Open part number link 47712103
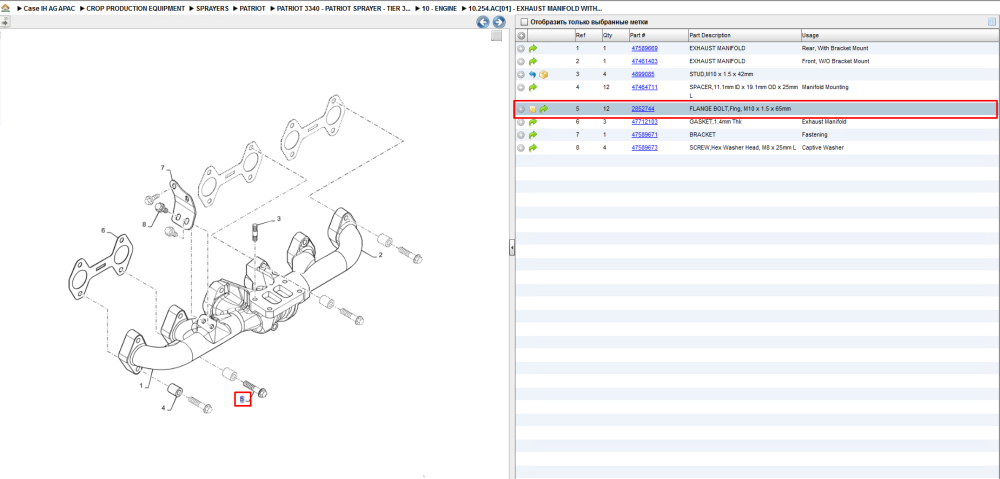This screenshot has width=1000, height=479. pos(644,122)
